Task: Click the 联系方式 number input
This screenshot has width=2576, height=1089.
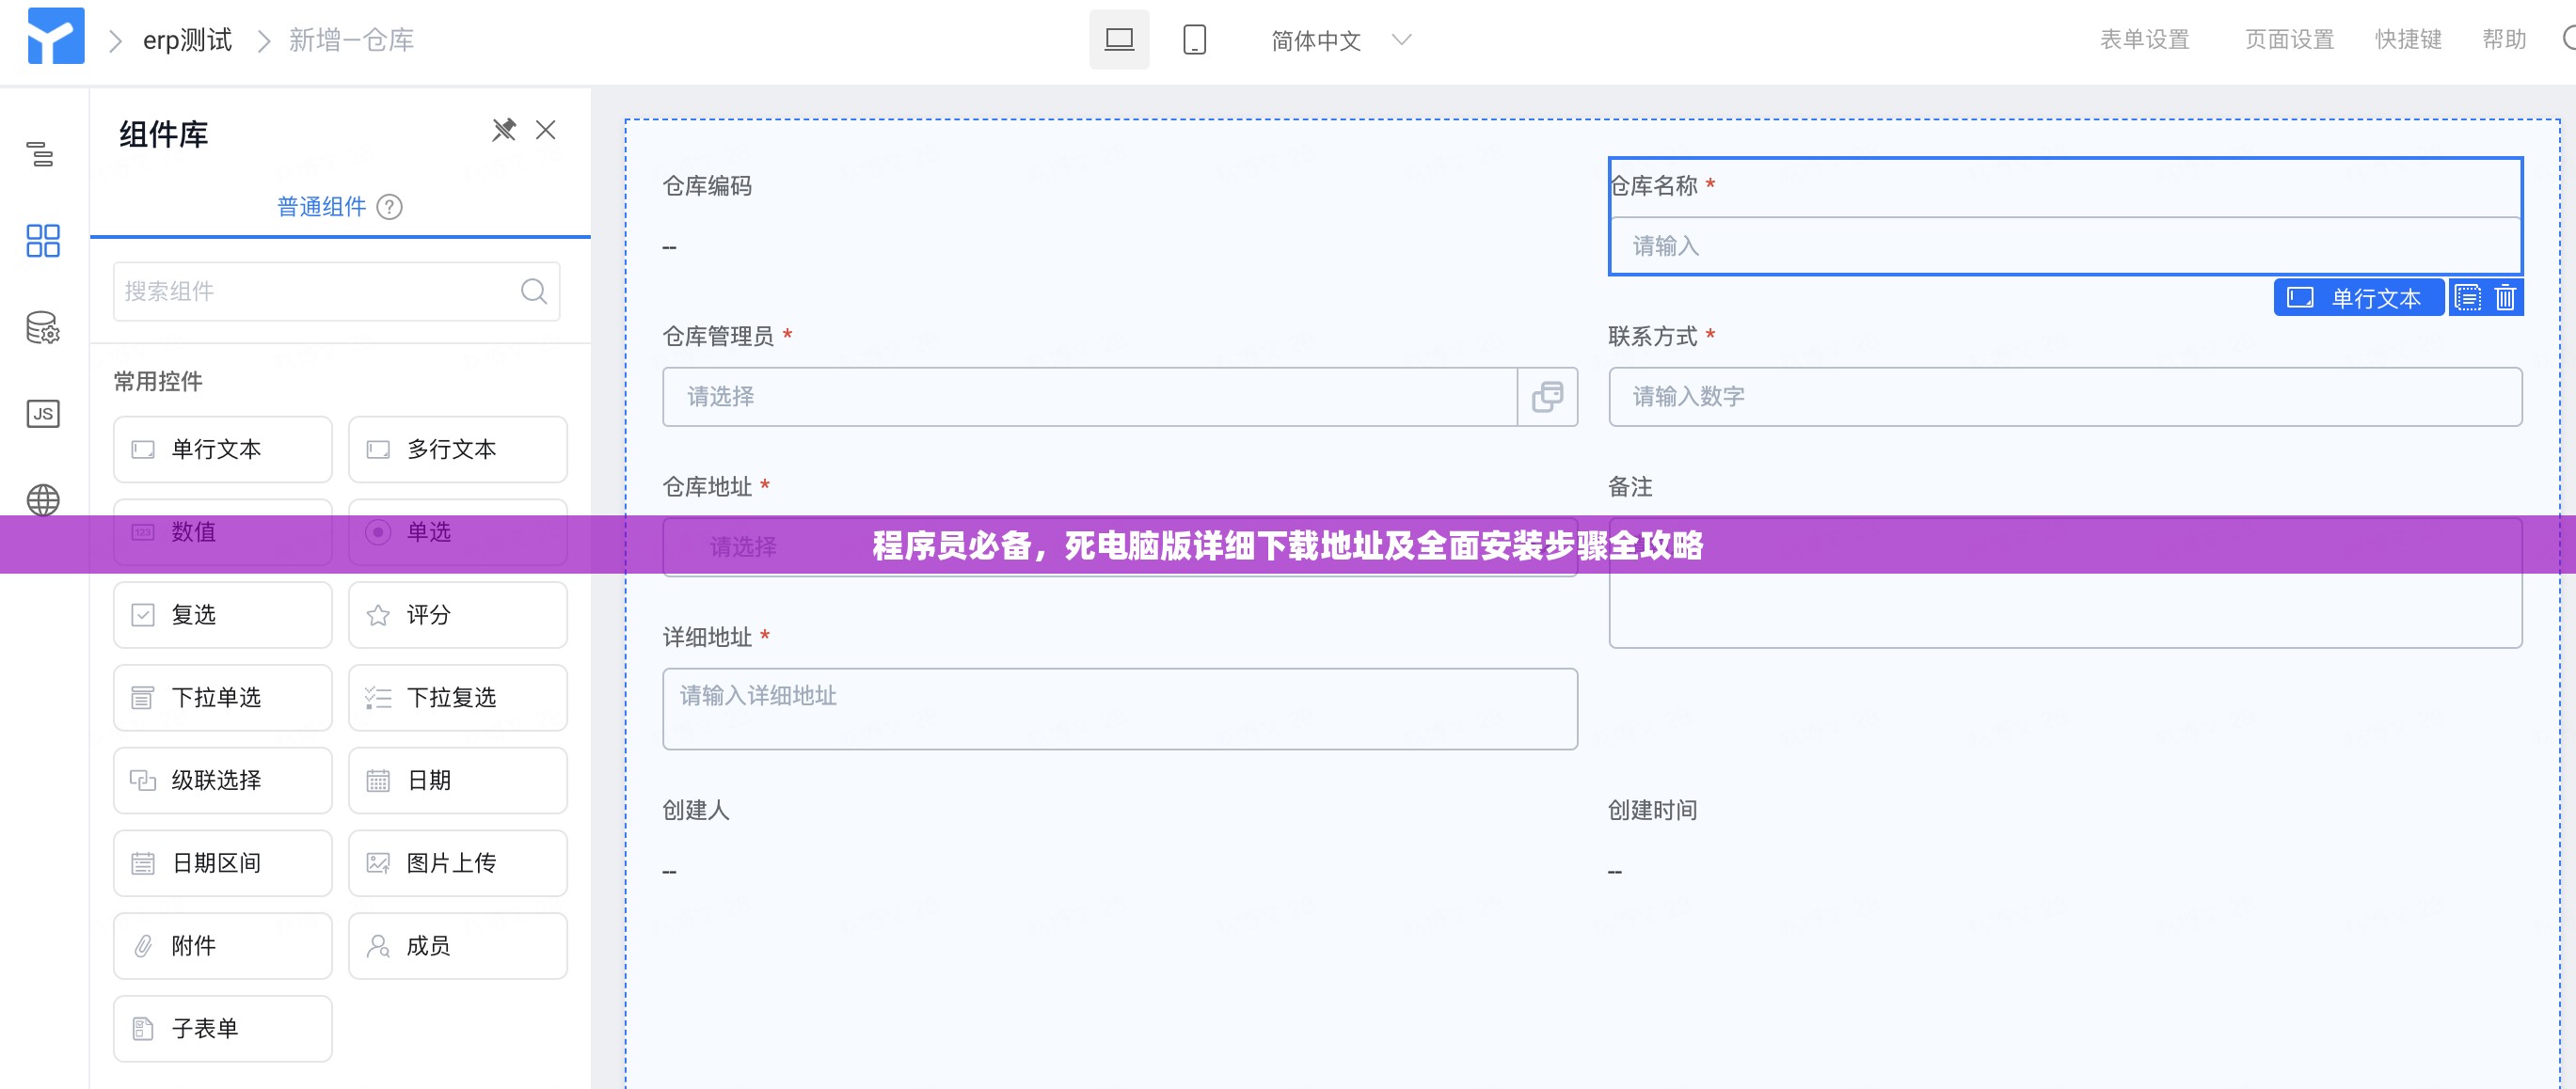Action: click(x=2065, y=397)
